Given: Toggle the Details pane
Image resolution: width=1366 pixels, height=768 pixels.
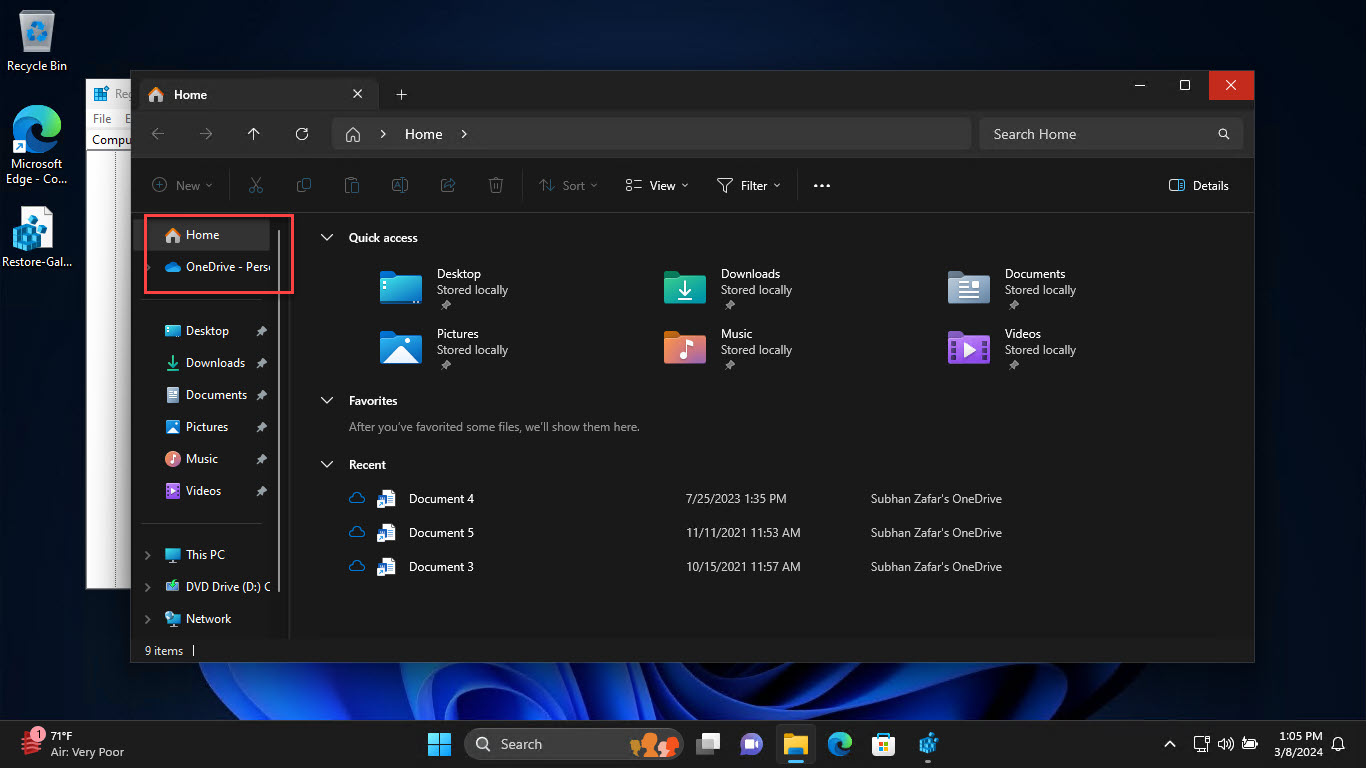Looking at the screenshot, I should (x=1198, y=185).
